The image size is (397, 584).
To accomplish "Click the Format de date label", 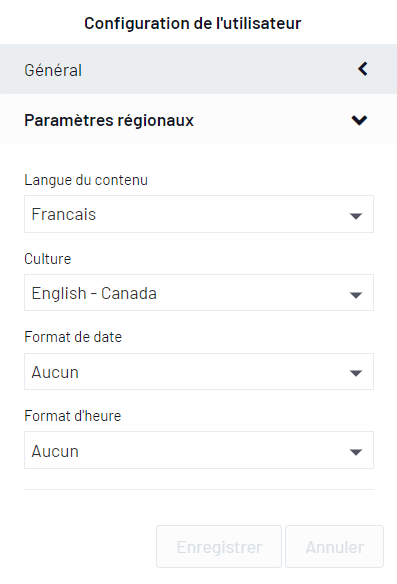I will click(73, 337).
